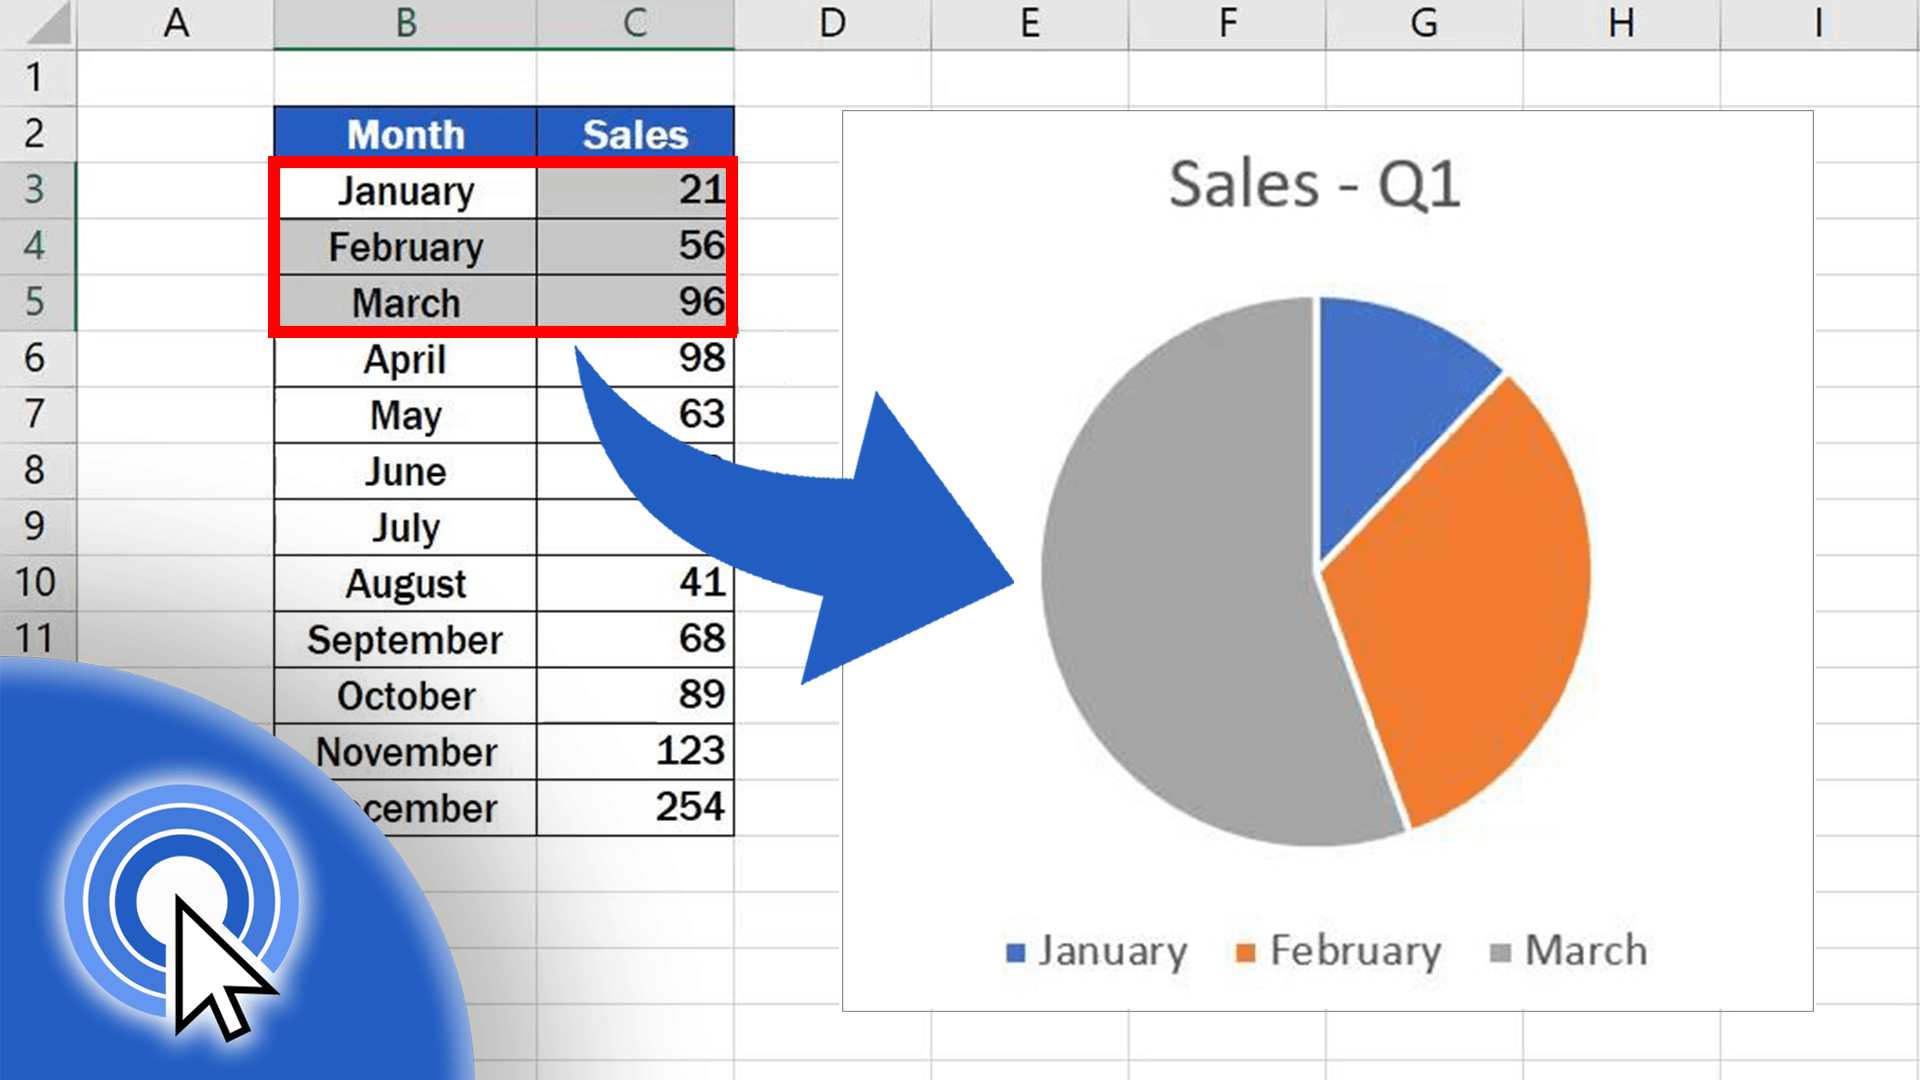Select column B header
The width and height of the screenshot is (1920, 1080).
pyautogui.click(x=405, y=23)
